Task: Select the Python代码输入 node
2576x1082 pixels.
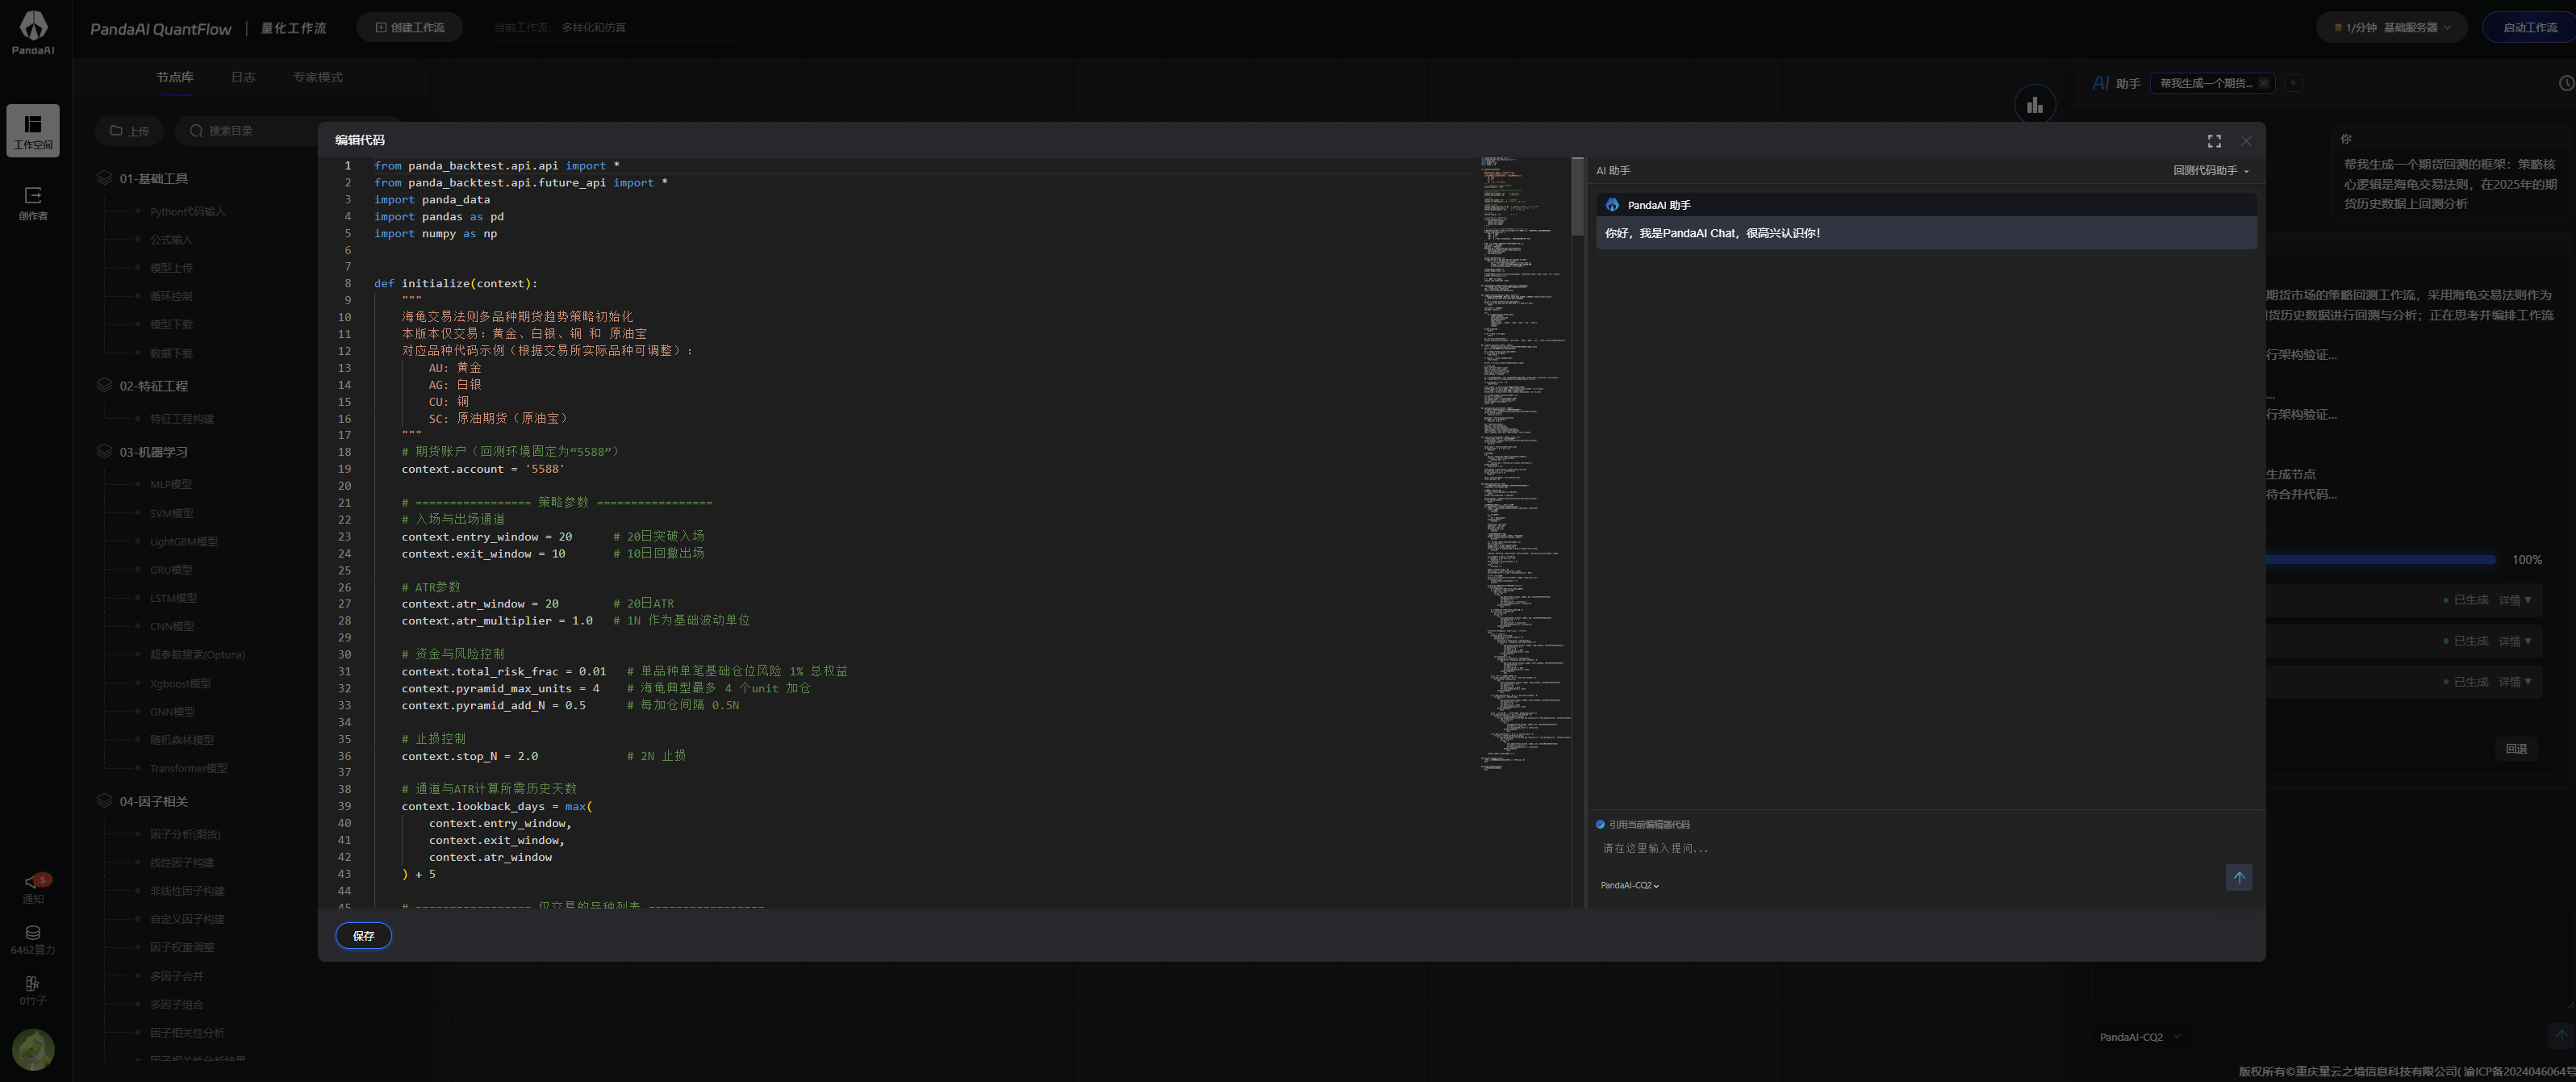Action: click(188, 211)
